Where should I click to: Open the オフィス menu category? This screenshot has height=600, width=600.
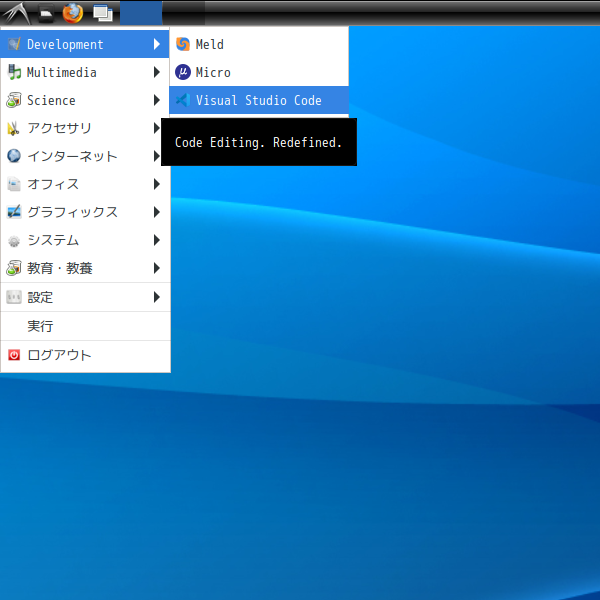click(85, 184)
